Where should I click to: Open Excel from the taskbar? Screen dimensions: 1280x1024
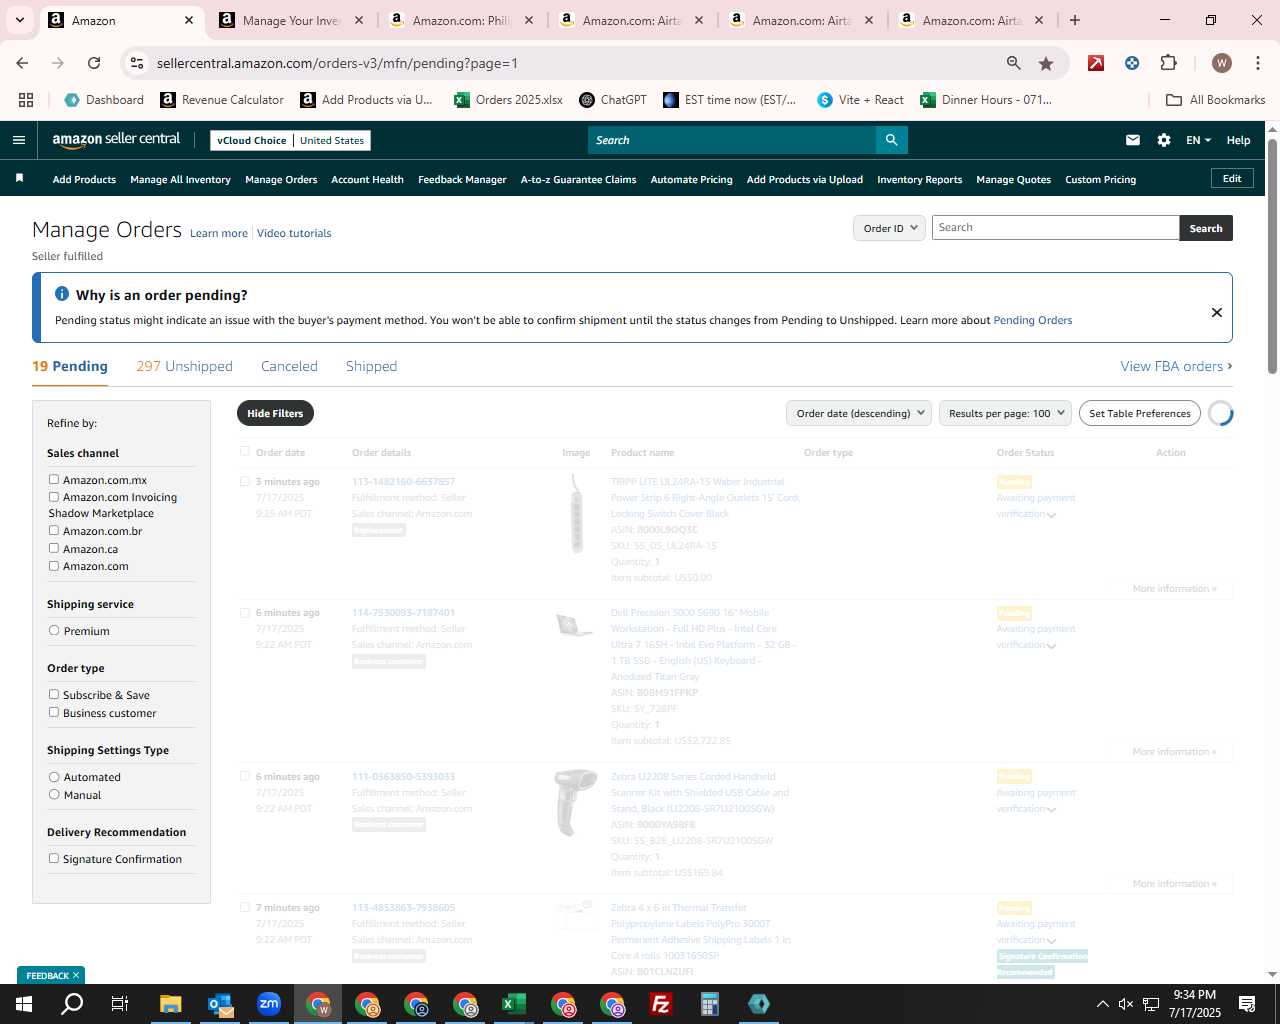(514, 1004)
